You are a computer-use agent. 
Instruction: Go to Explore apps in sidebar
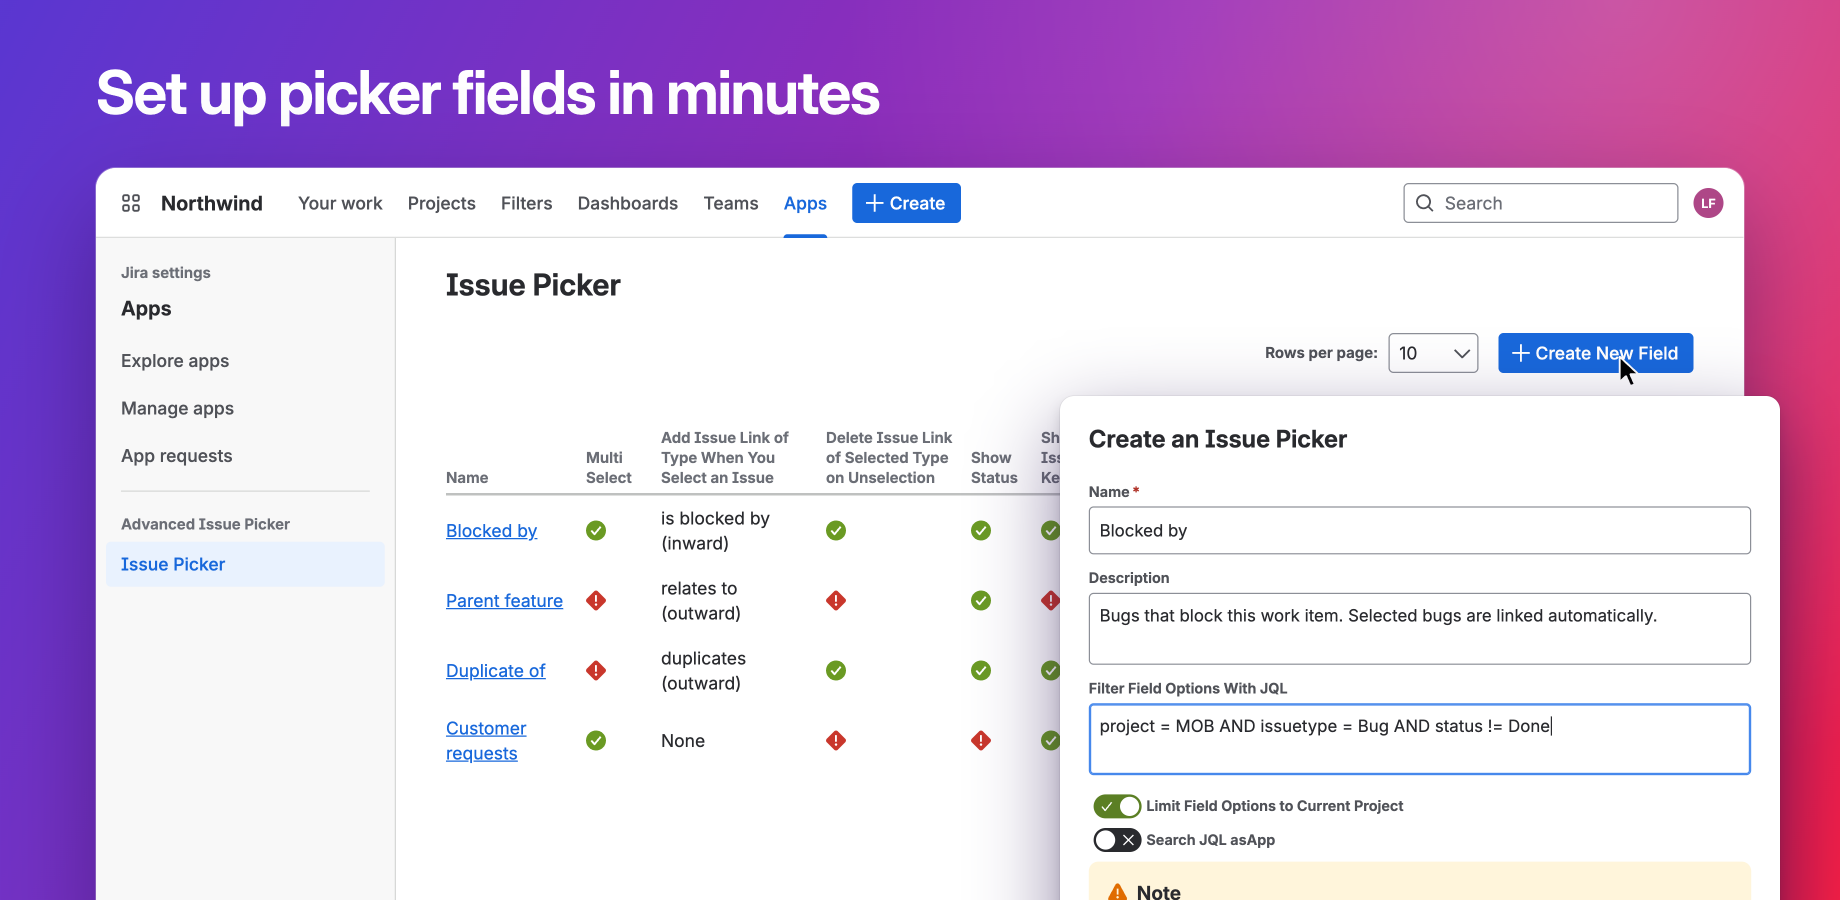(175, 361)
